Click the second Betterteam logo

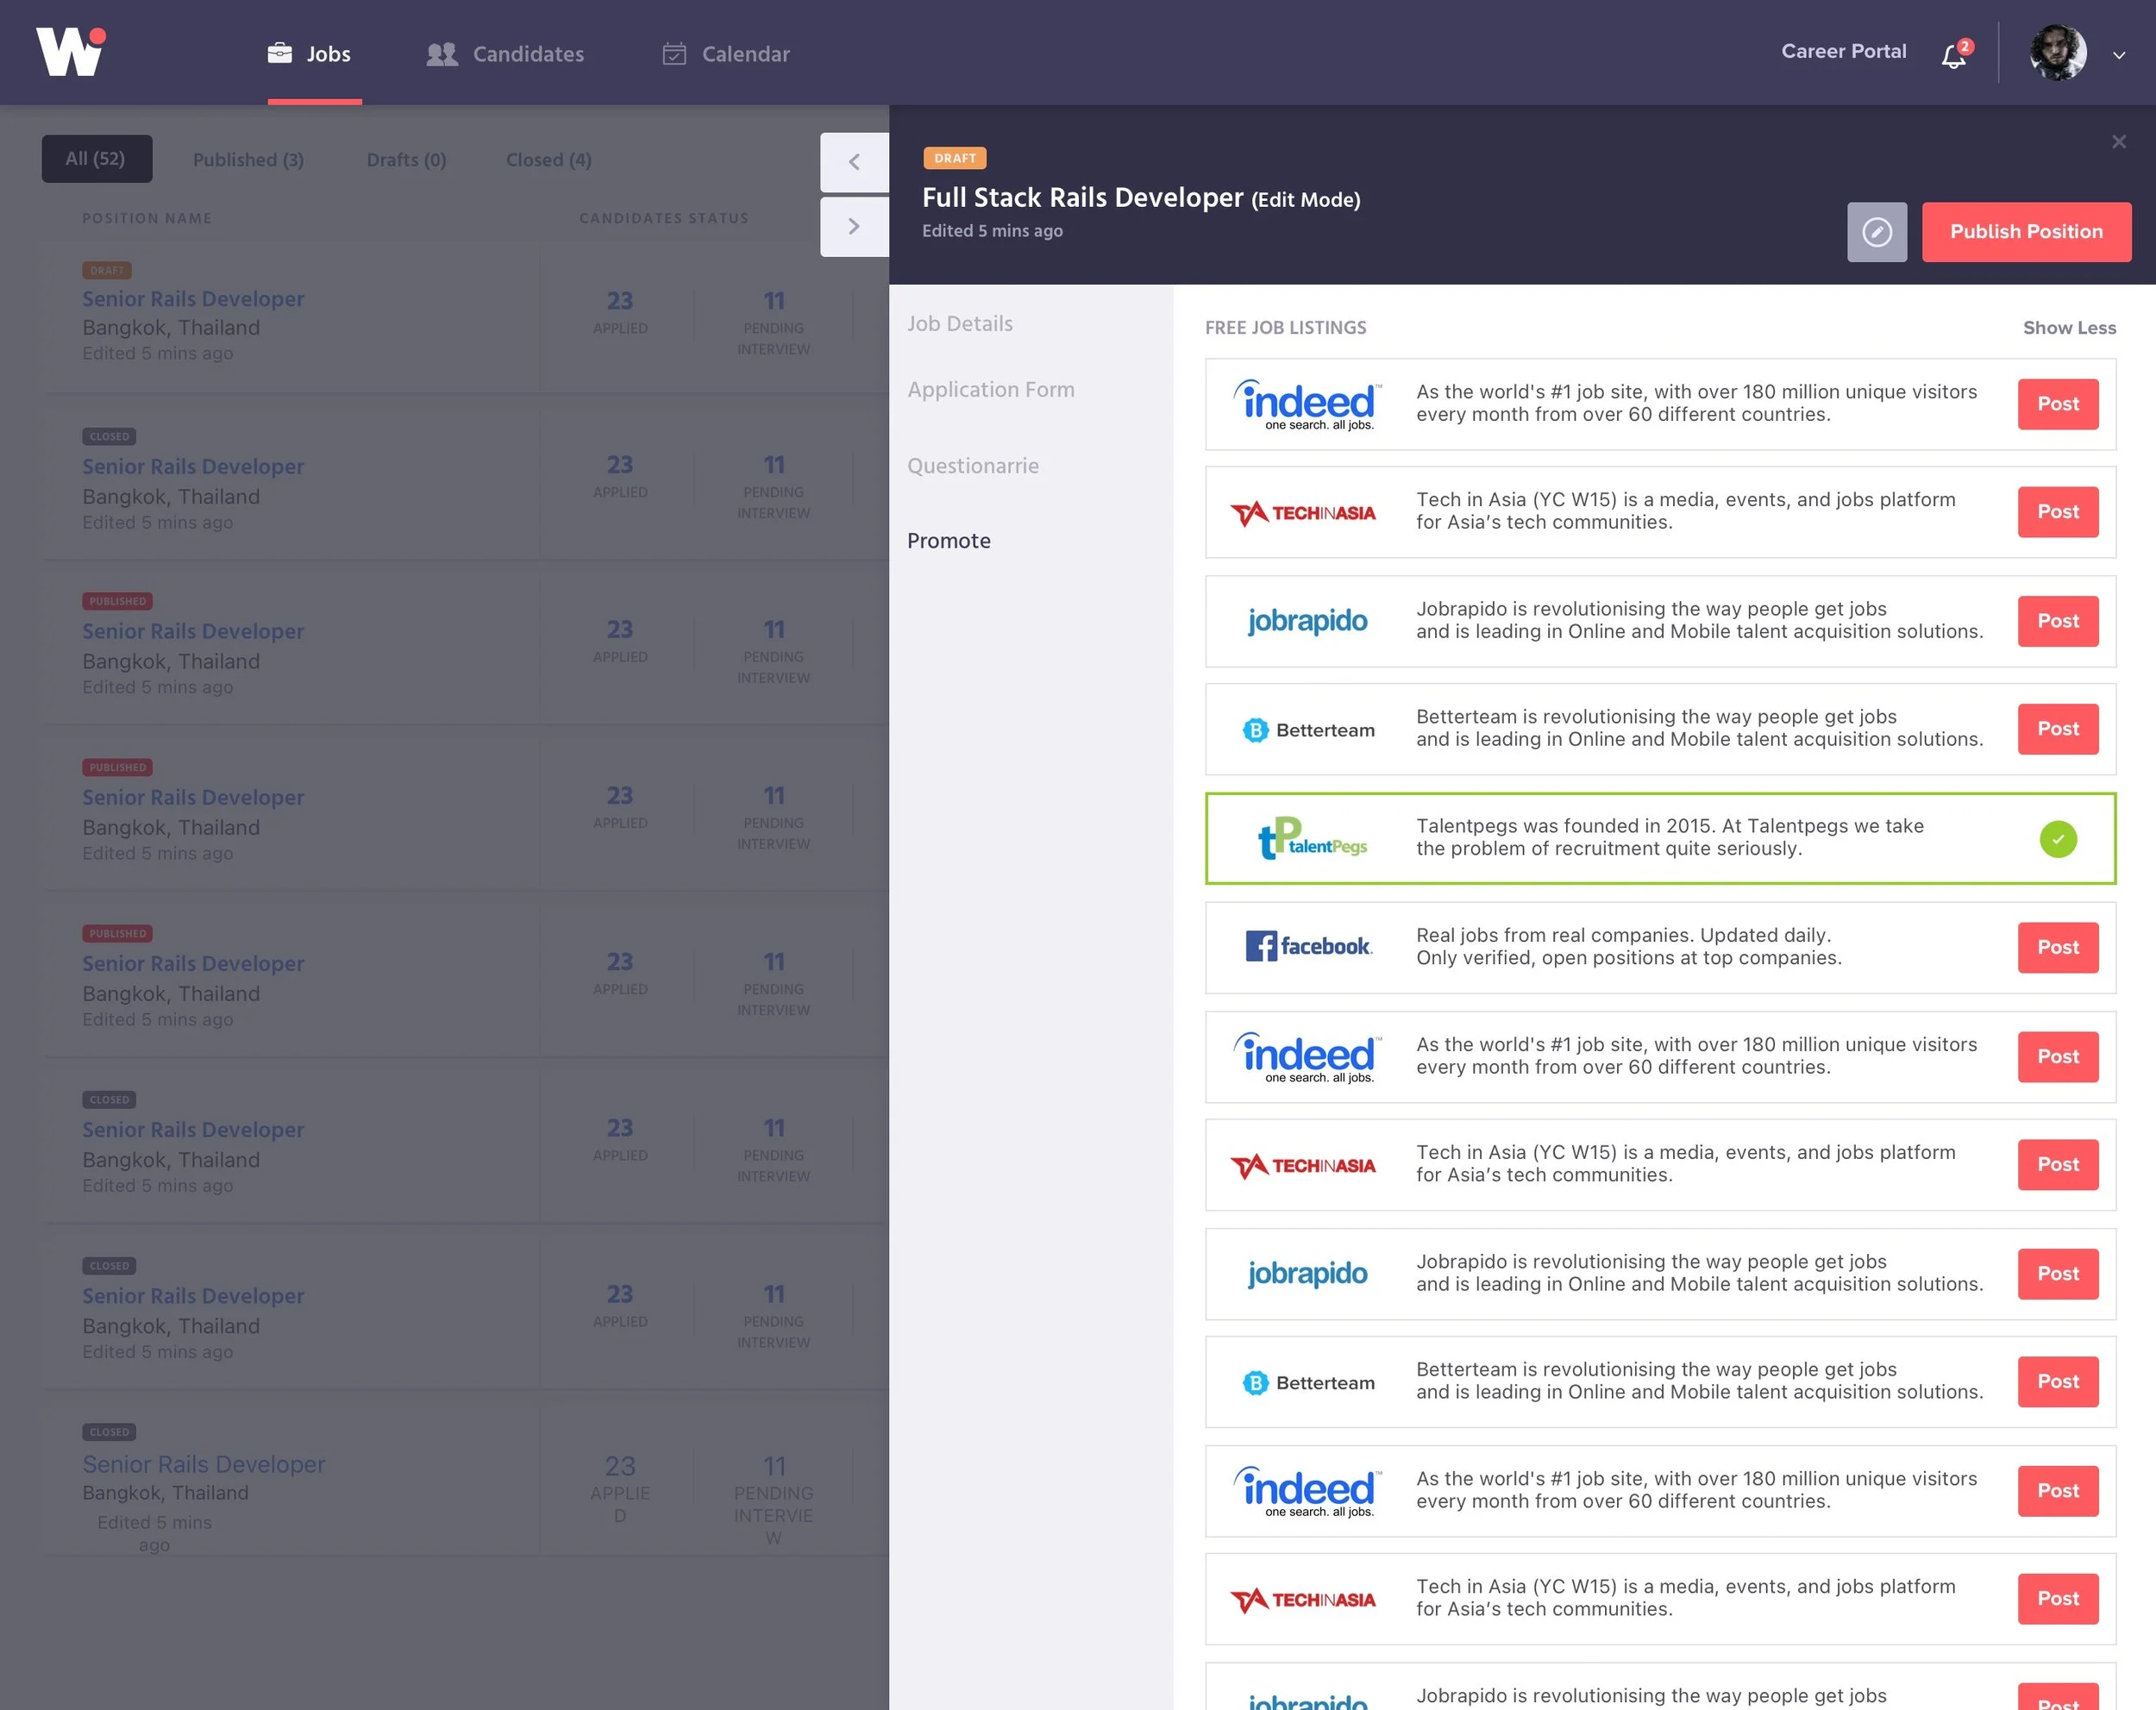pos(1308,1383)
